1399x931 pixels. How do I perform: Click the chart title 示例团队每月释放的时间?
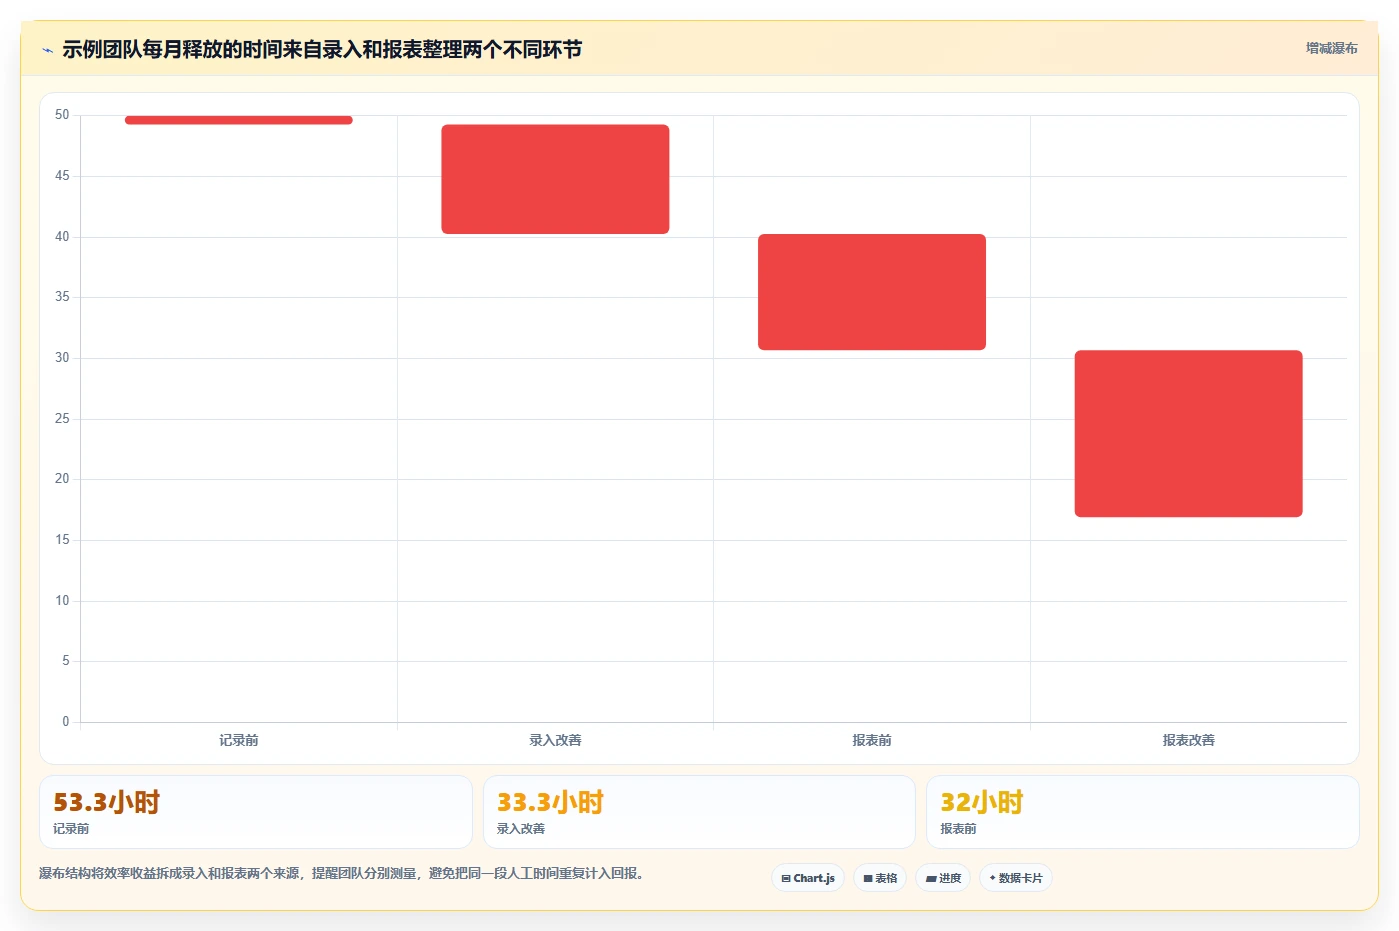322,49
